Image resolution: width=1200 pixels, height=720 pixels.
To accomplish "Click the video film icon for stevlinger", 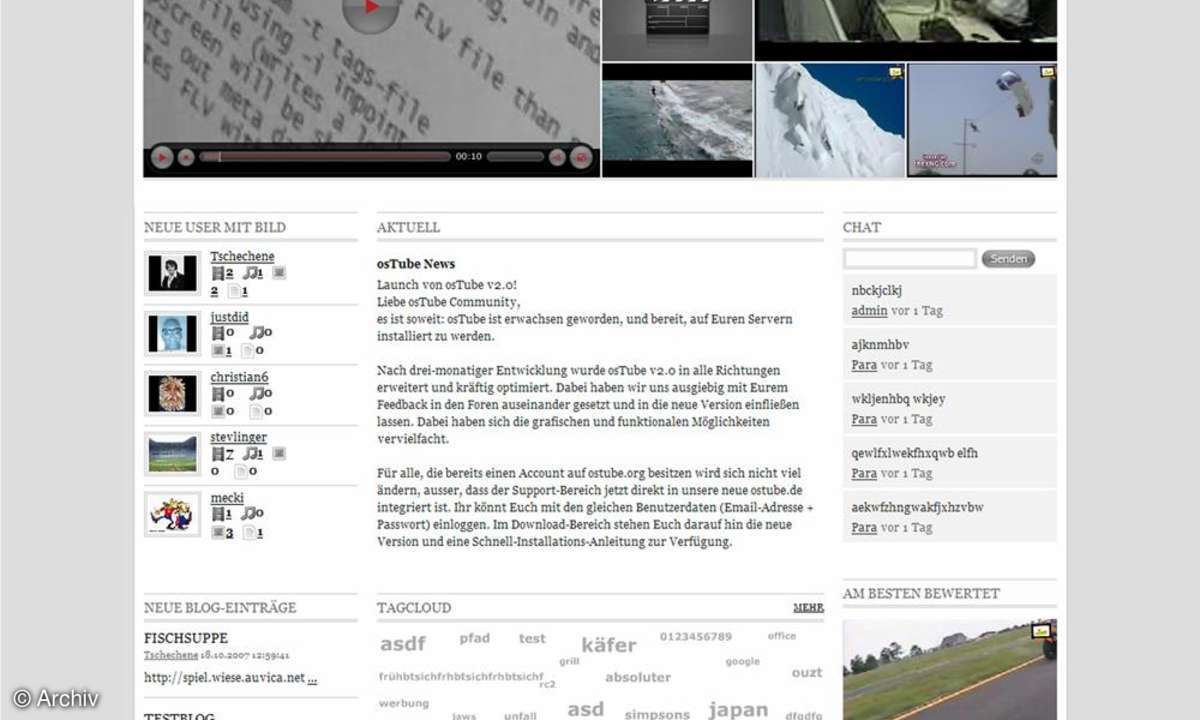I will pyautogui.click(x=218, y=454).
